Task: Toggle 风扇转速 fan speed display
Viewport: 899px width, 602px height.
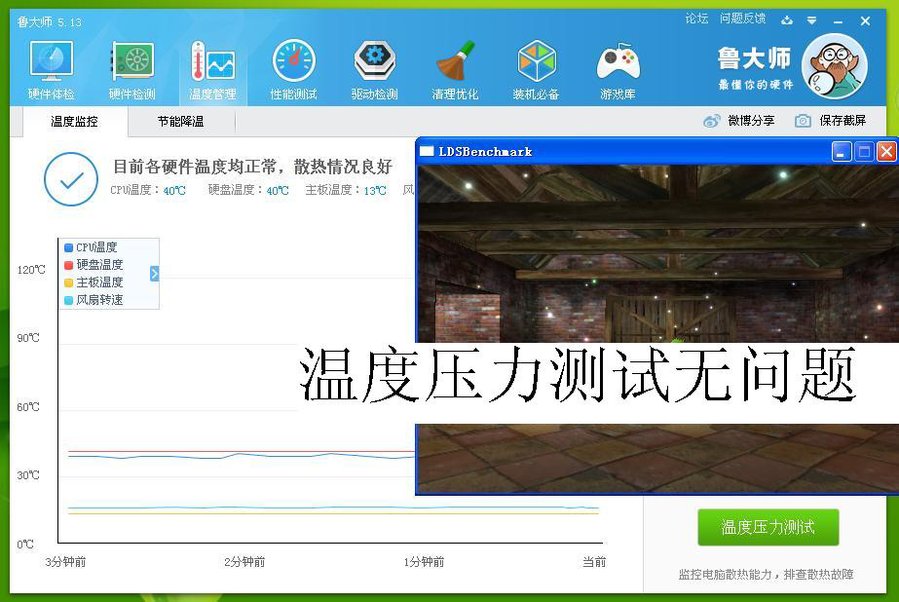Action: coord(91,301)
